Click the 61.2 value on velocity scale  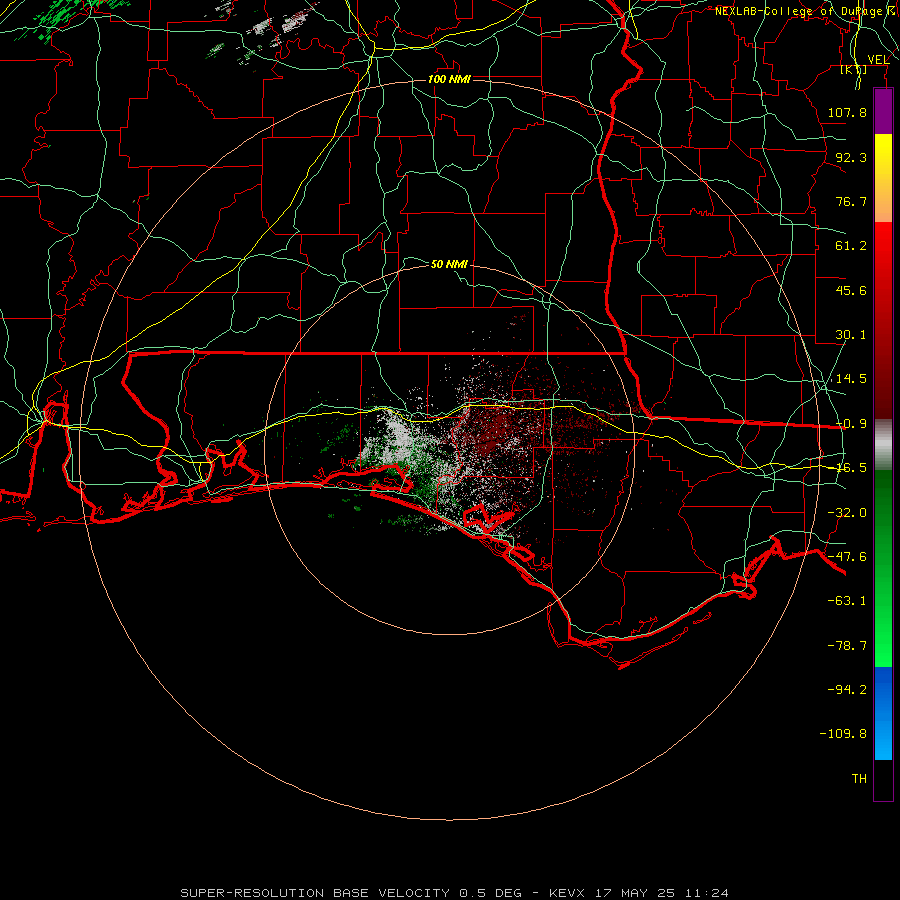851,246
